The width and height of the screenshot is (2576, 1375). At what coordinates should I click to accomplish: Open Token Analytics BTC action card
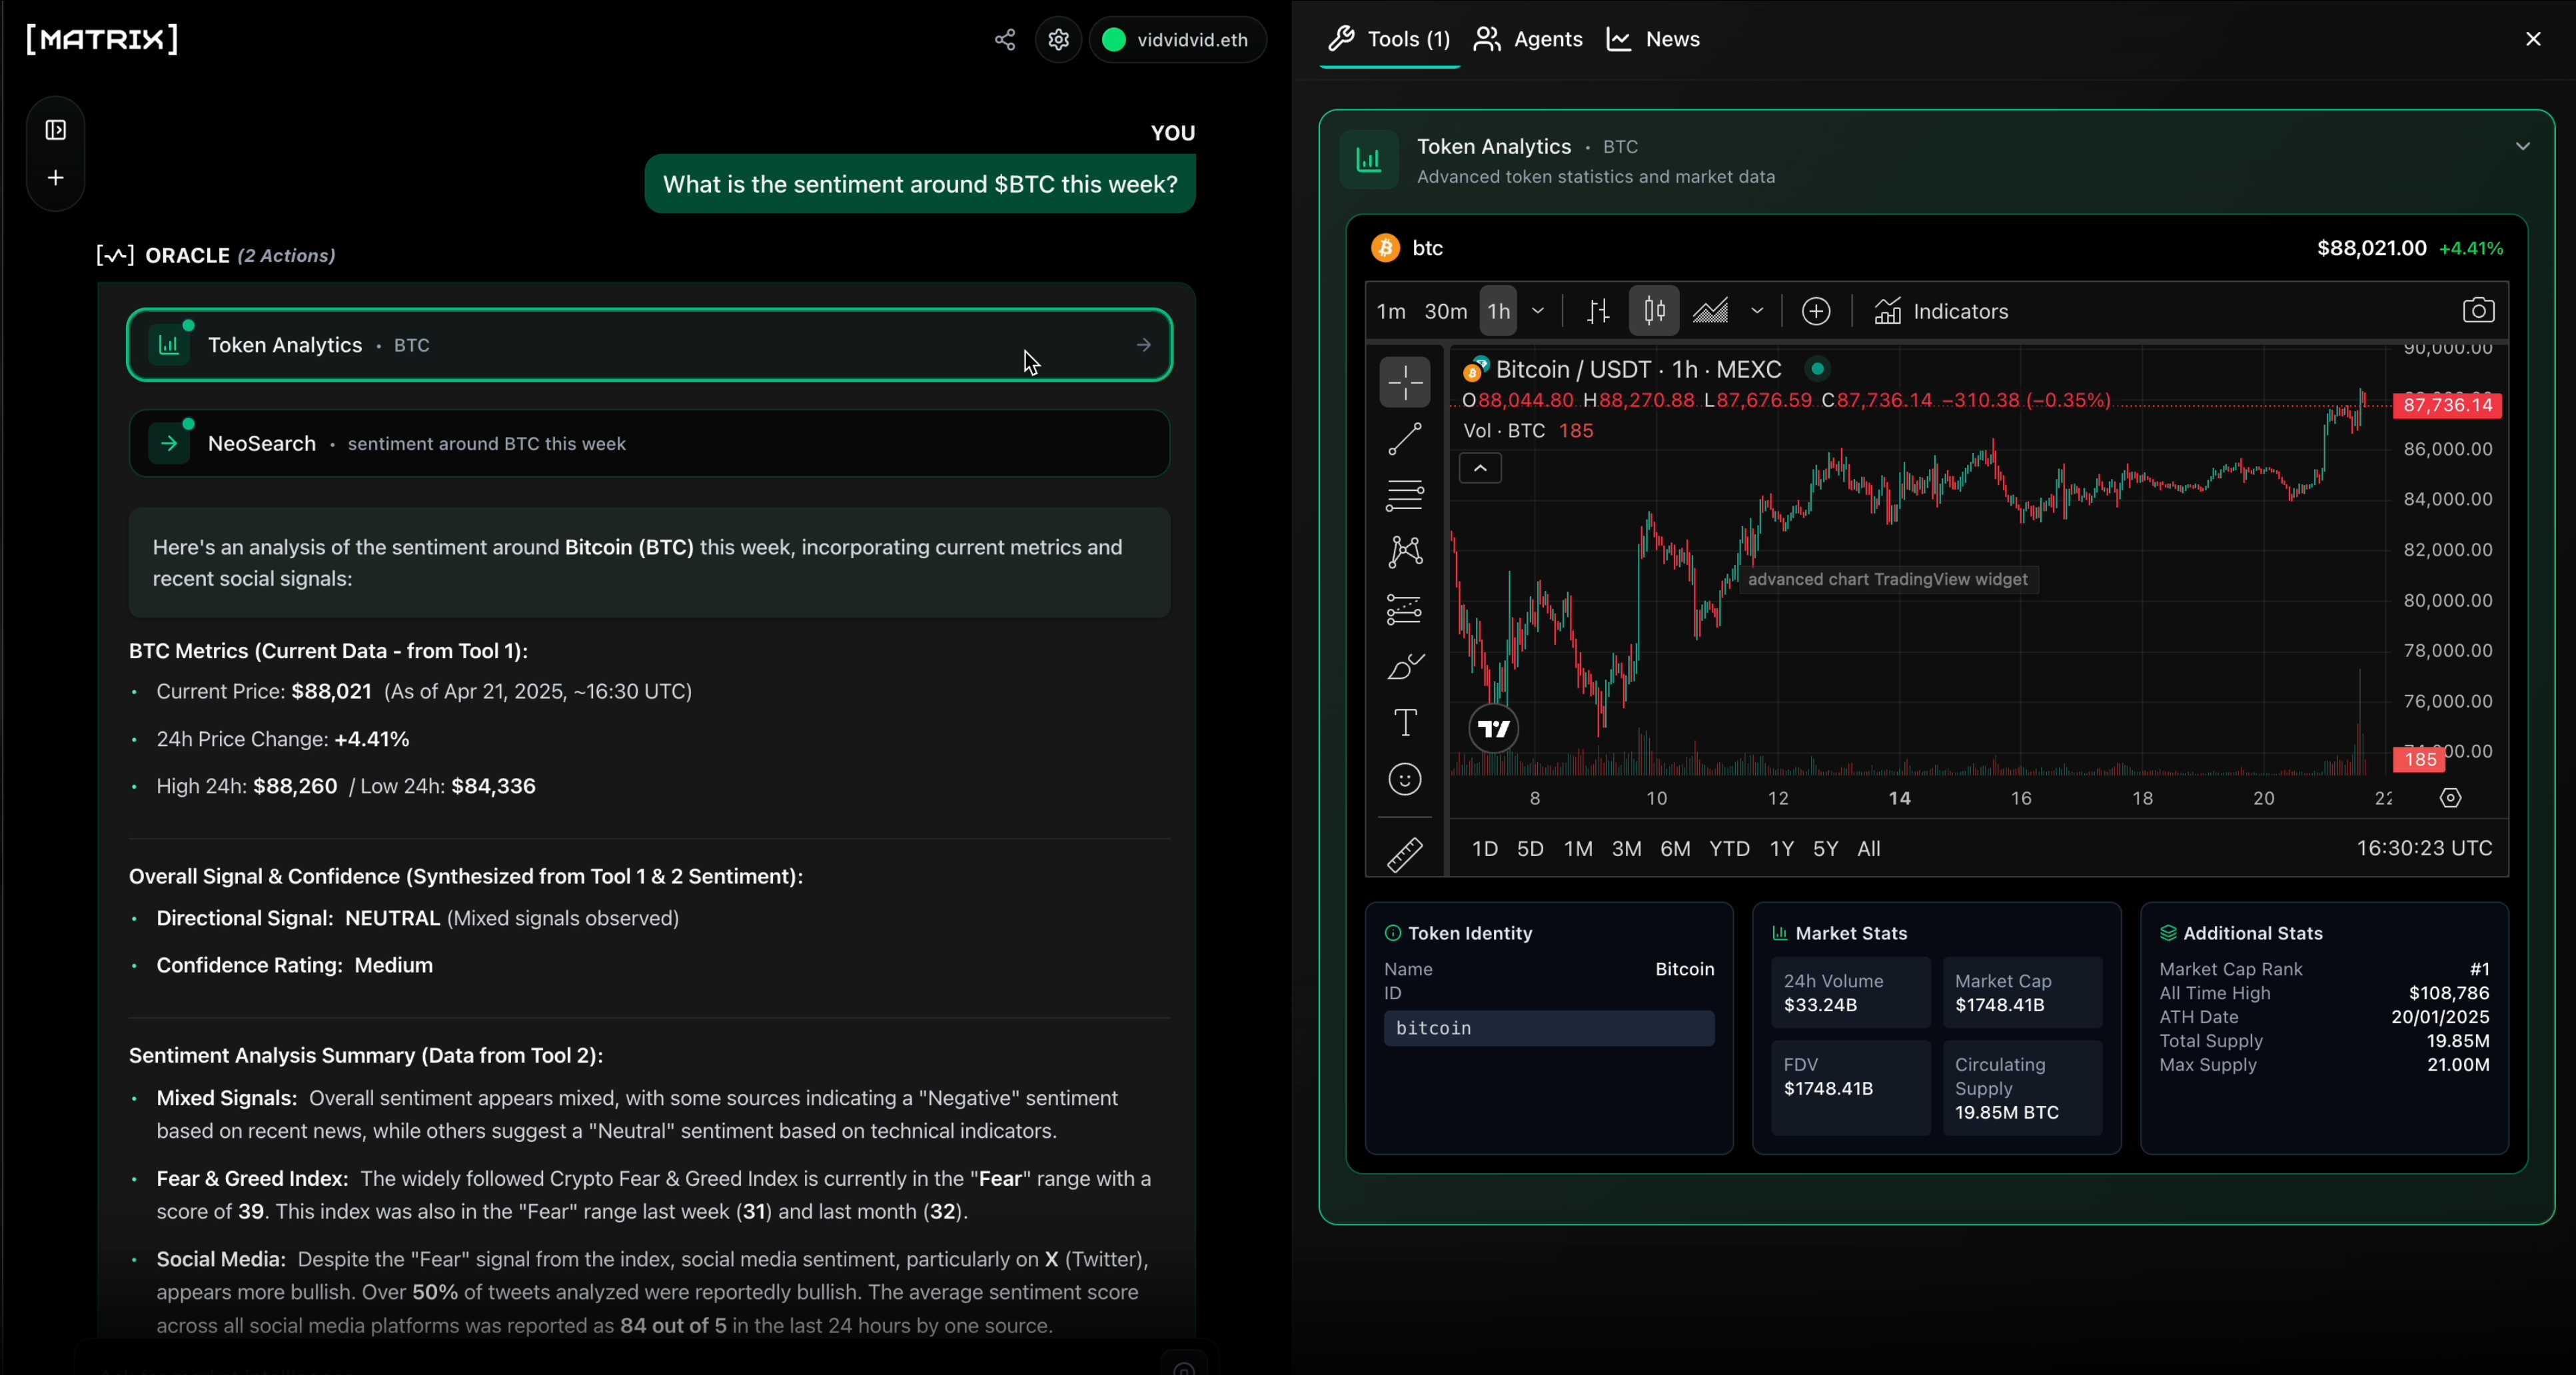point(650,345)
